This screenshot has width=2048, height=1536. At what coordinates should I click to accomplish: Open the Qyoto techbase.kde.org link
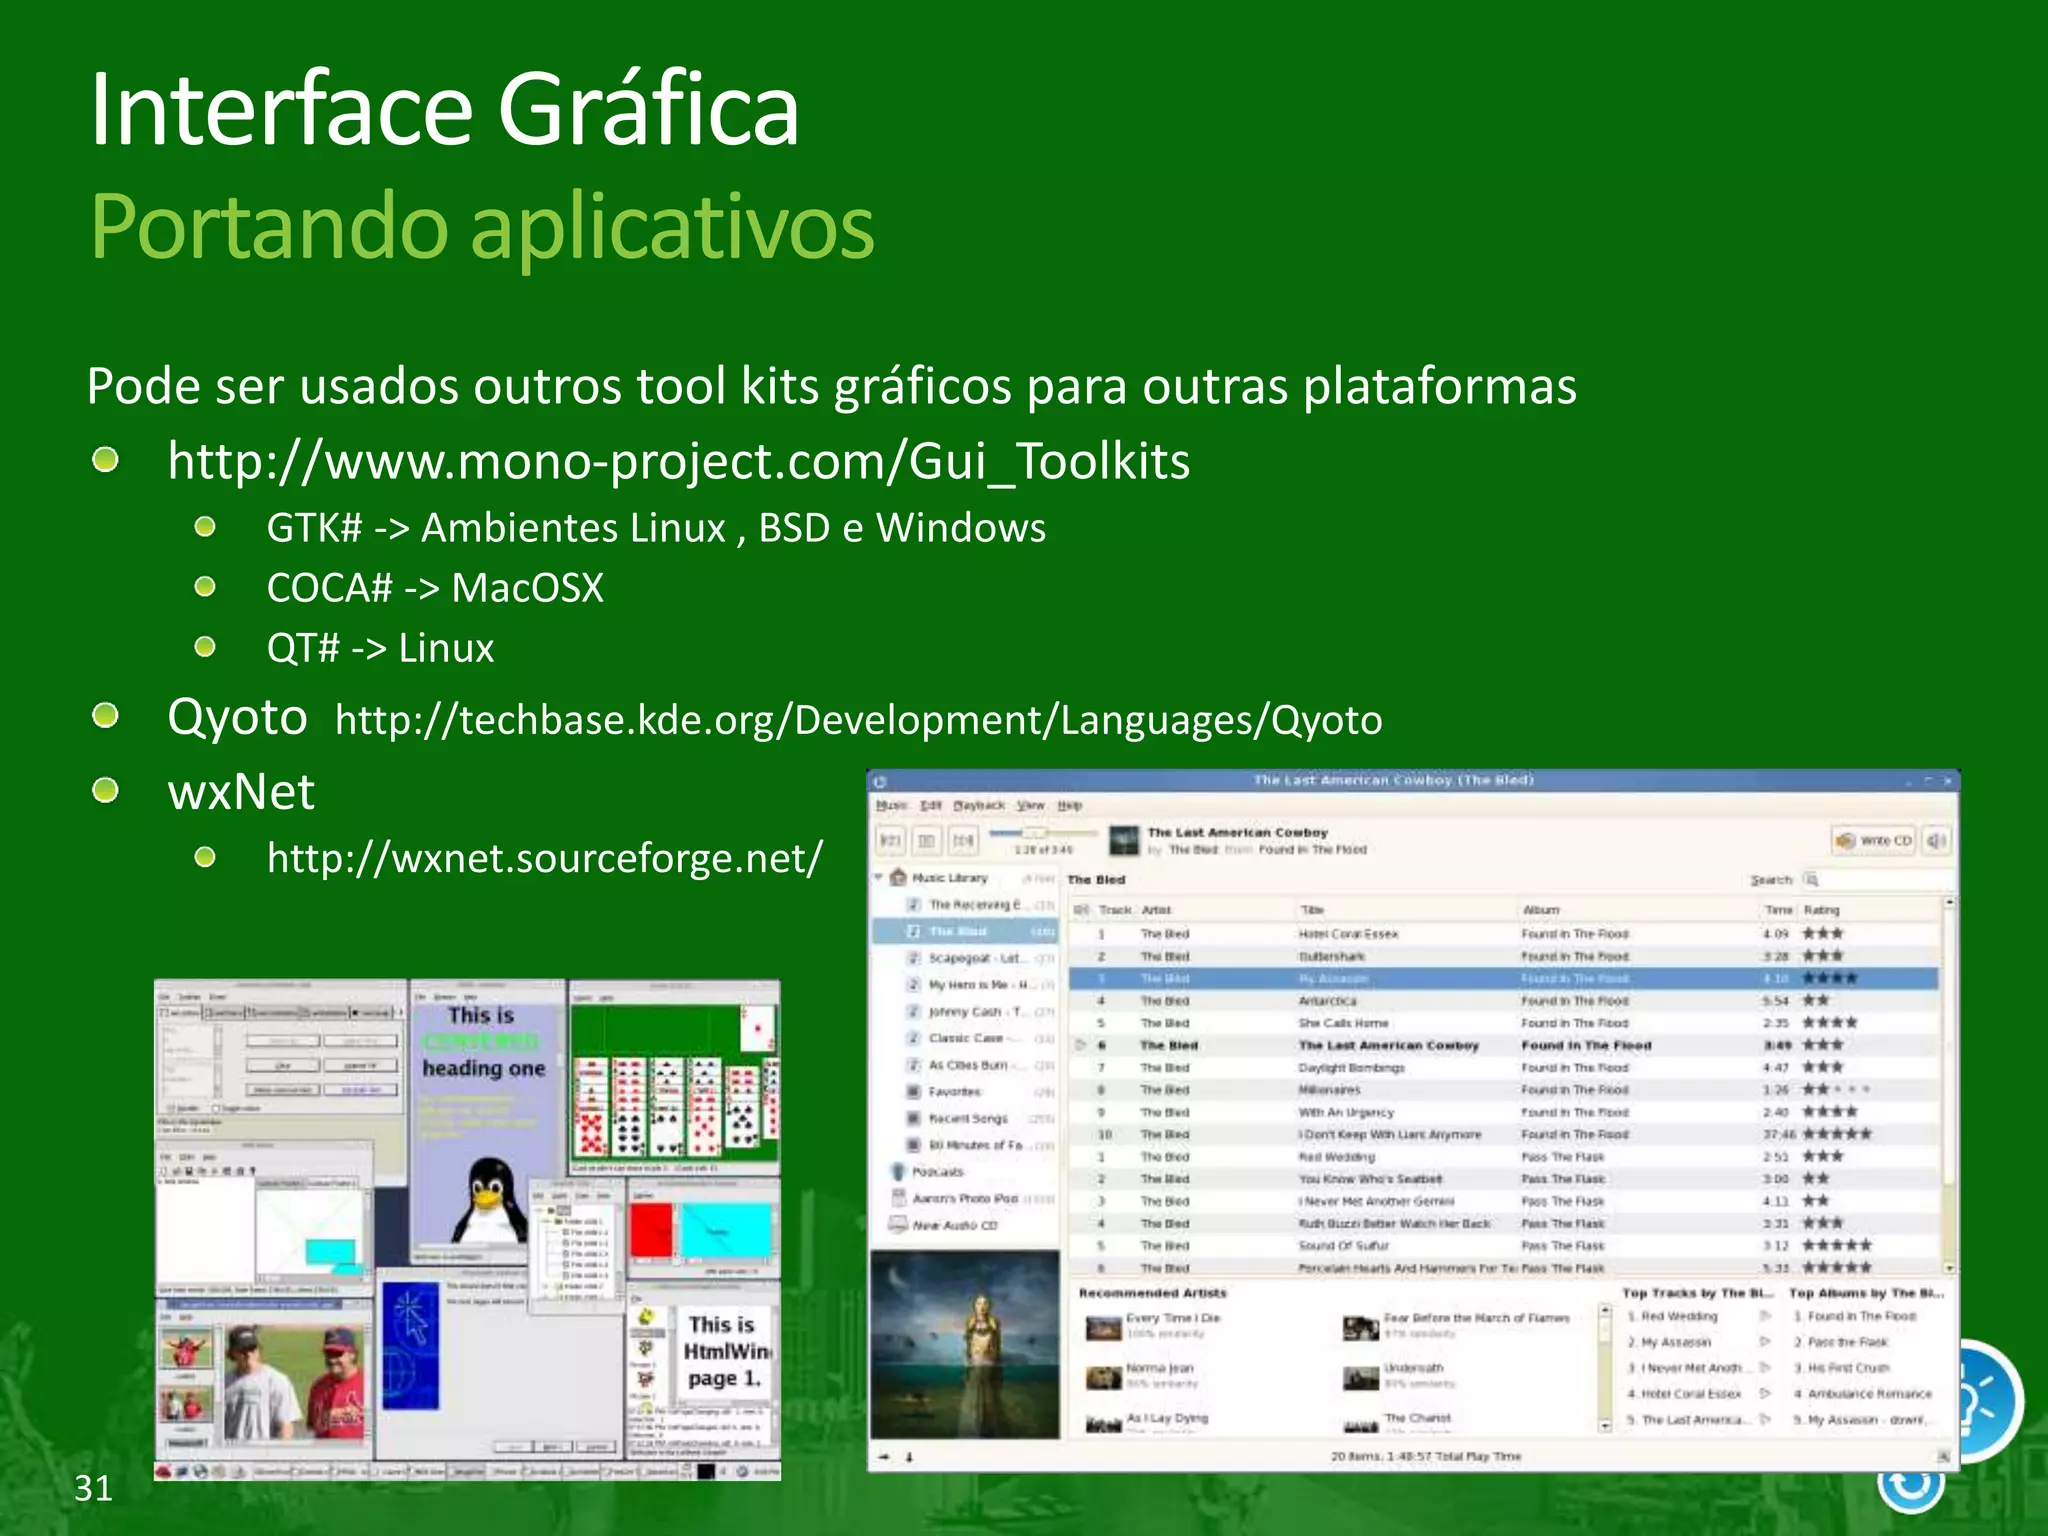click(x=858, y=720)
